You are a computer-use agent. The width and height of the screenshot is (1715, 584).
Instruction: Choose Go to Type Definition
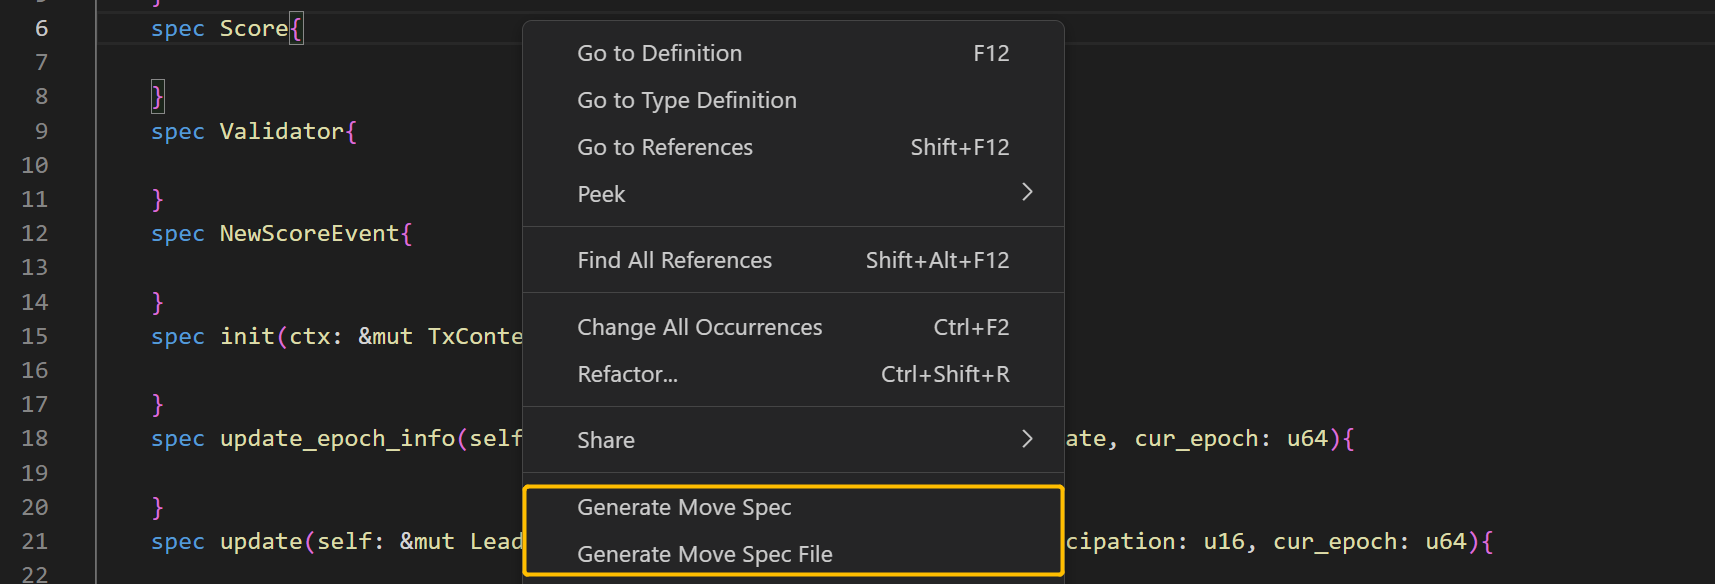coord(687,100)
